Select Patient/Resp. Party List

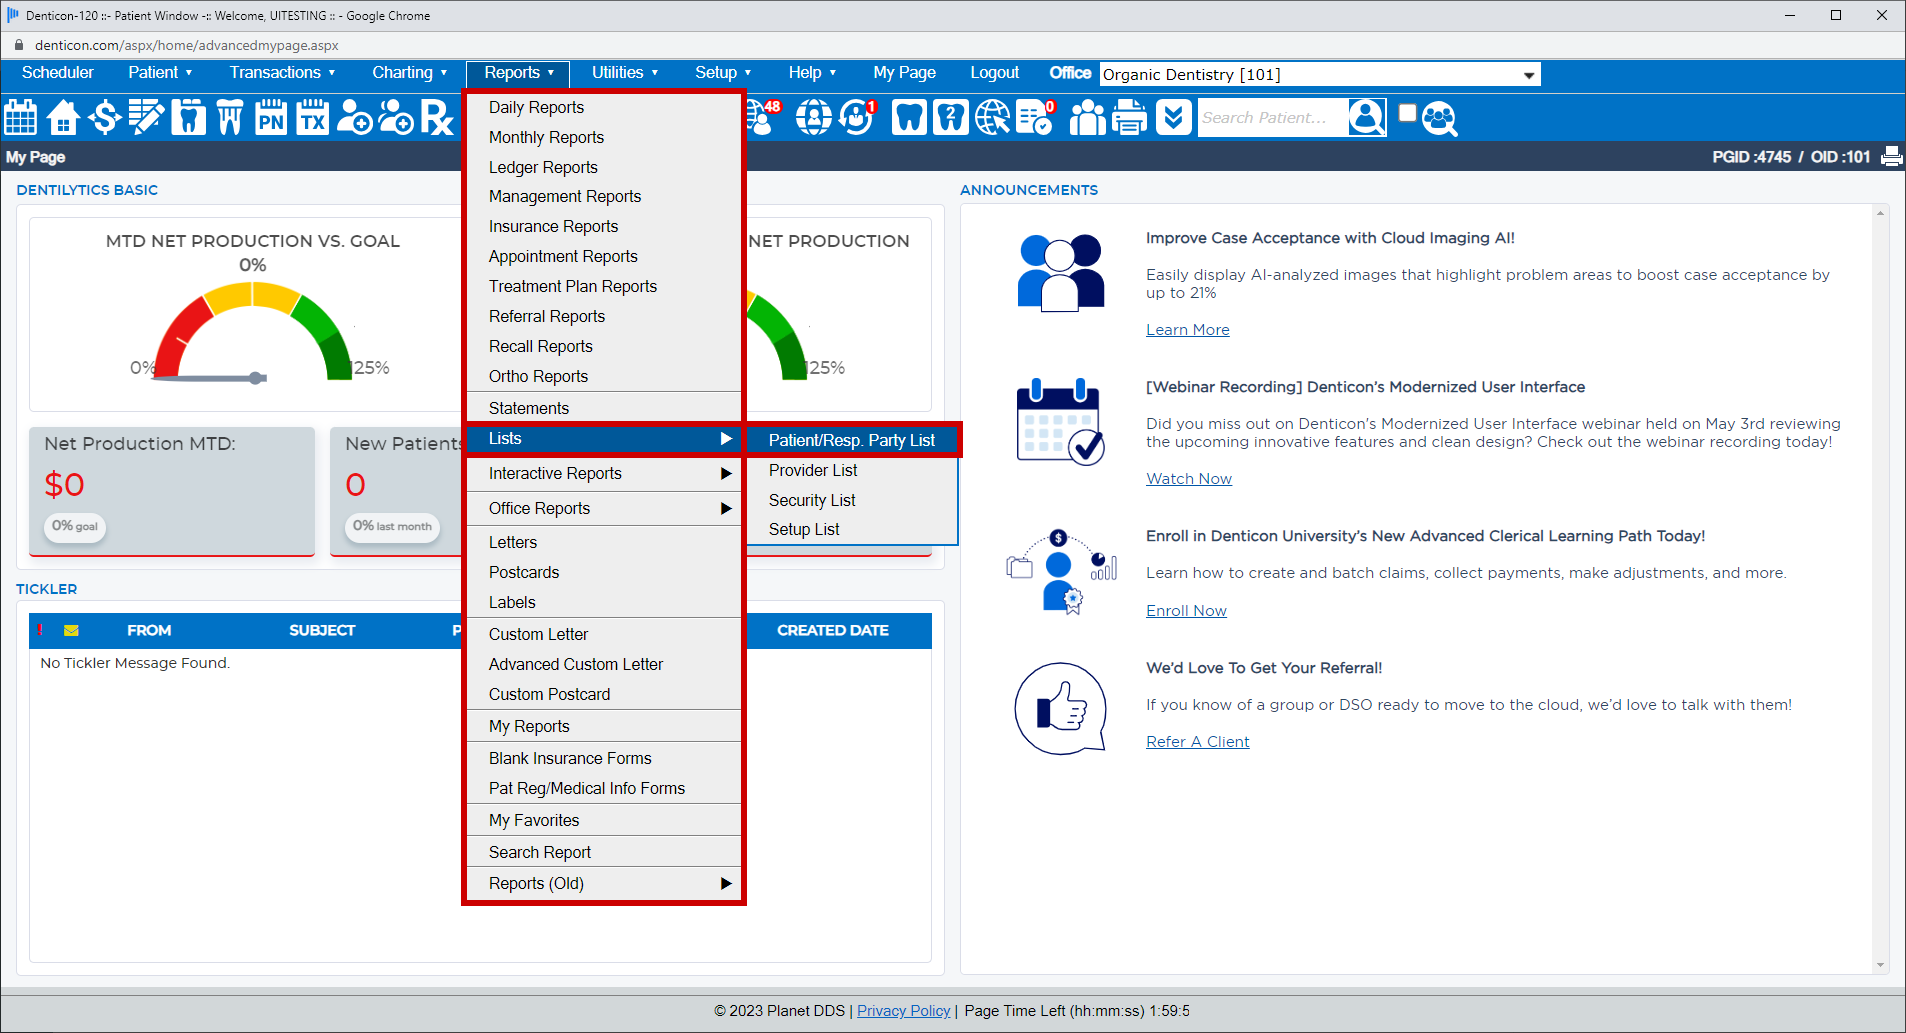[852, 440]
